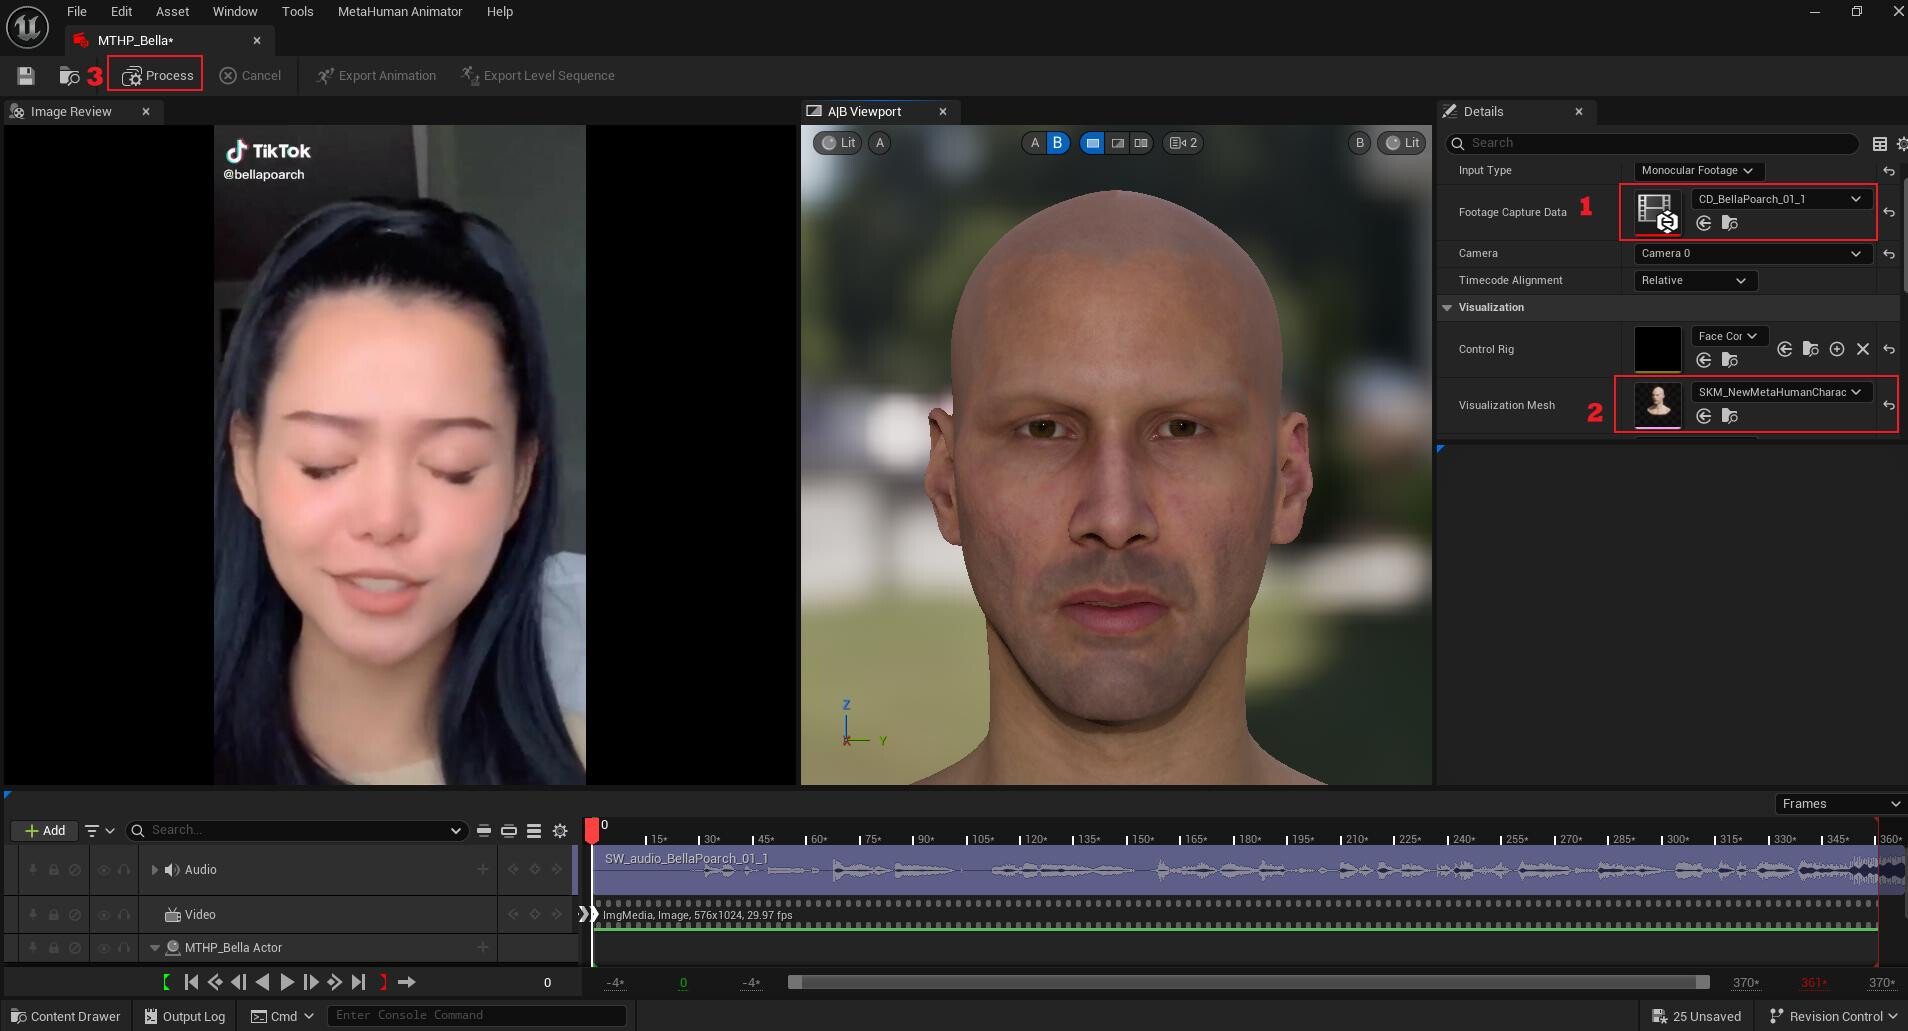Open the Tools menu
The image size is (1908, 1031).
tap(297, 12)
